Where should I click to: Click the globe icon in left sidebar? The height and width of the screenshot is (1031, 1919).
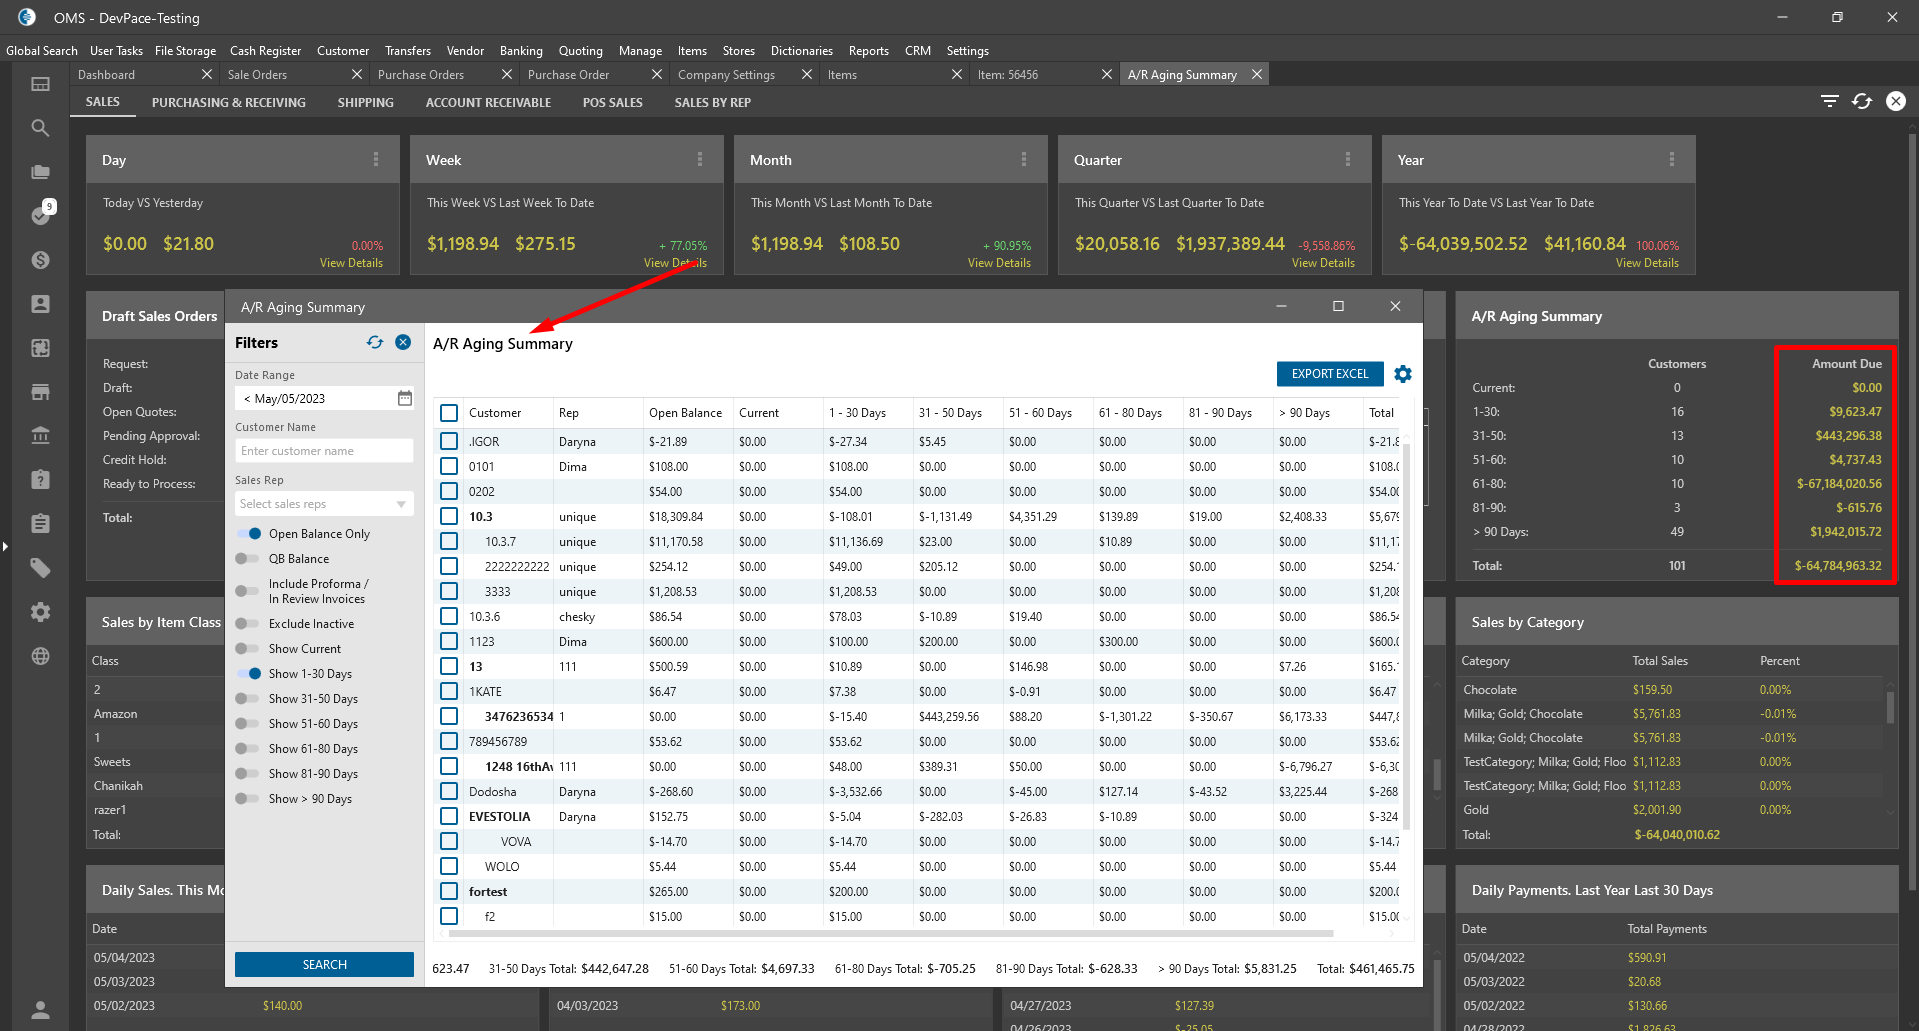[x=40, y=656]
